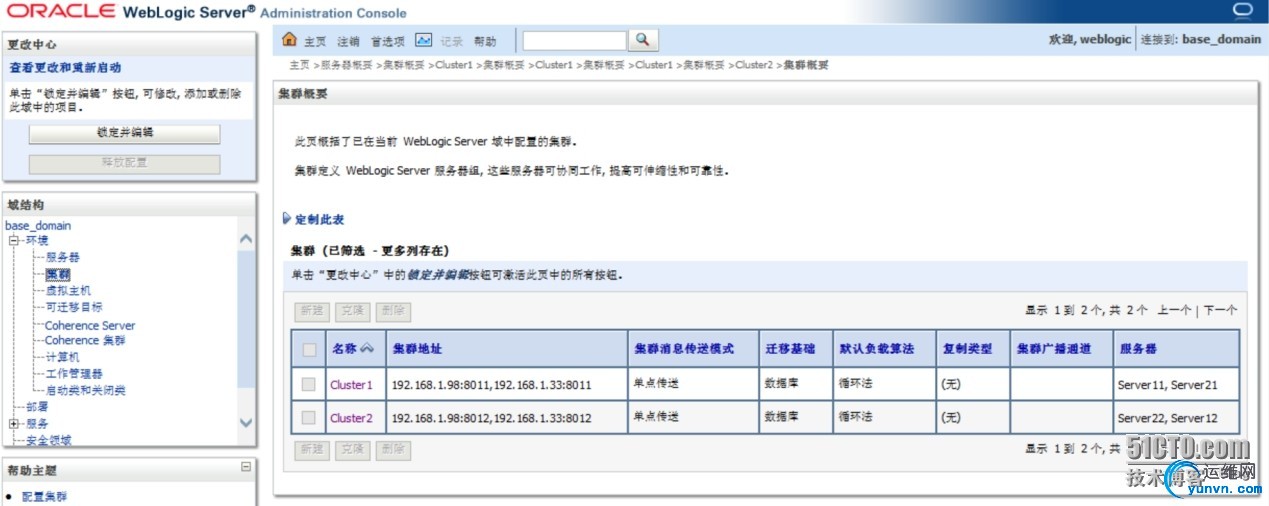
Task: Select 集群 in the domain tree
Action: click(58, 274)
